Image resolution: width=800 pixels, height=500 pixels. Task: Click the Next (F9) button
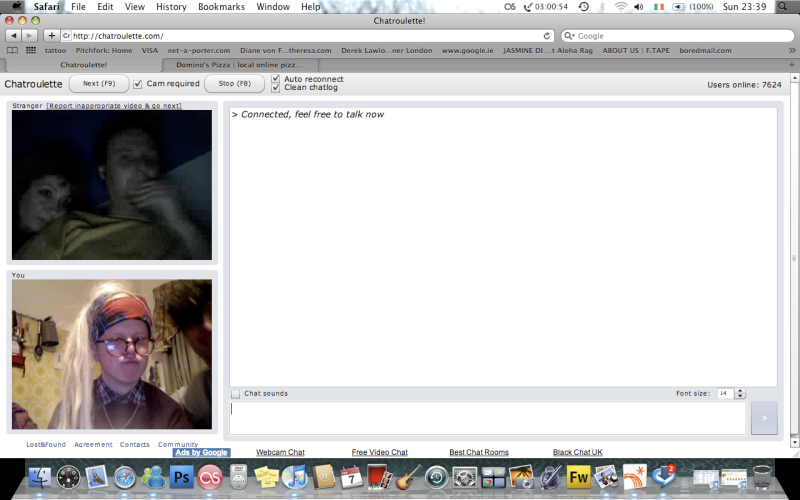point(99,84)
